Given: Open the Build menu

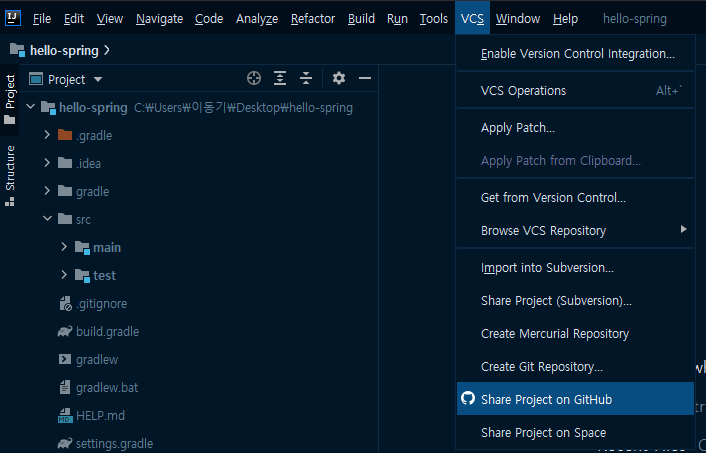Looking at the screenshot, I should click(361, 19).
